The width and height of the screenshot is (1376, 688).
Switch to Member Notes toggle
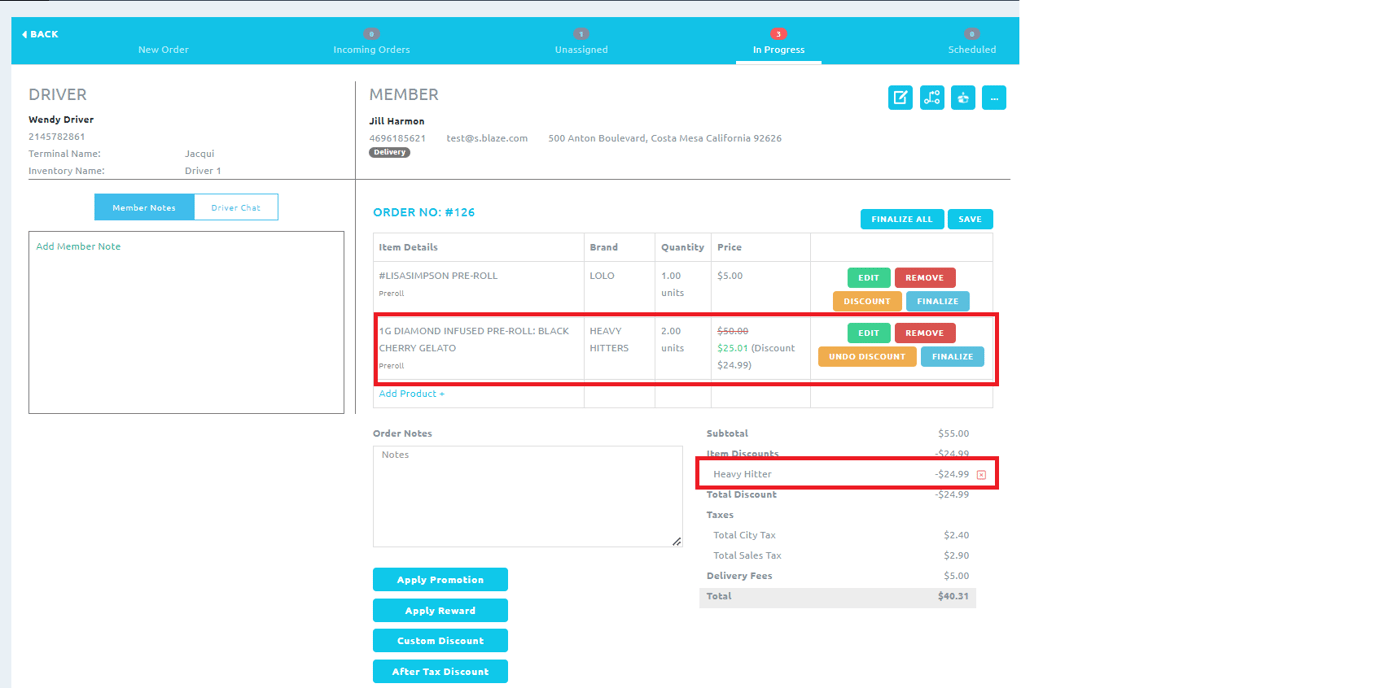144,208
